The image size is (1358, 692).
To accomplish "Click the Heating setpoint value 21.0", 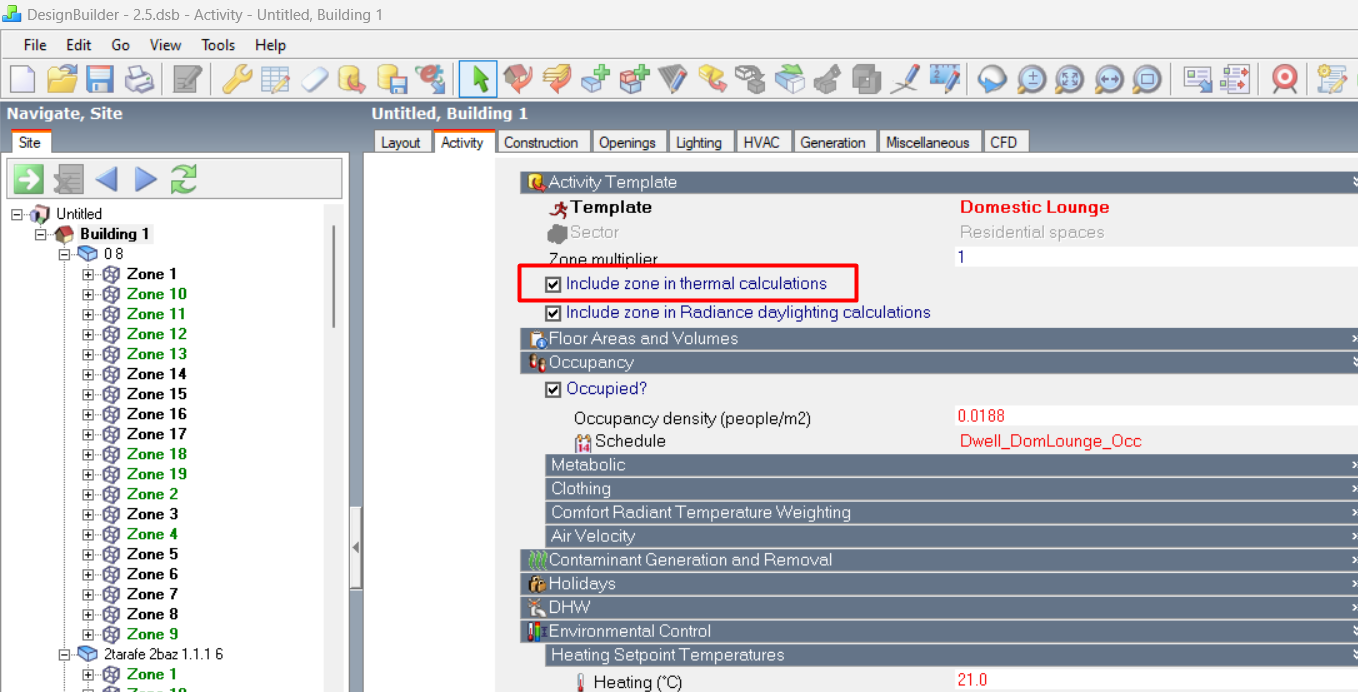I will (x=972, y=681).
